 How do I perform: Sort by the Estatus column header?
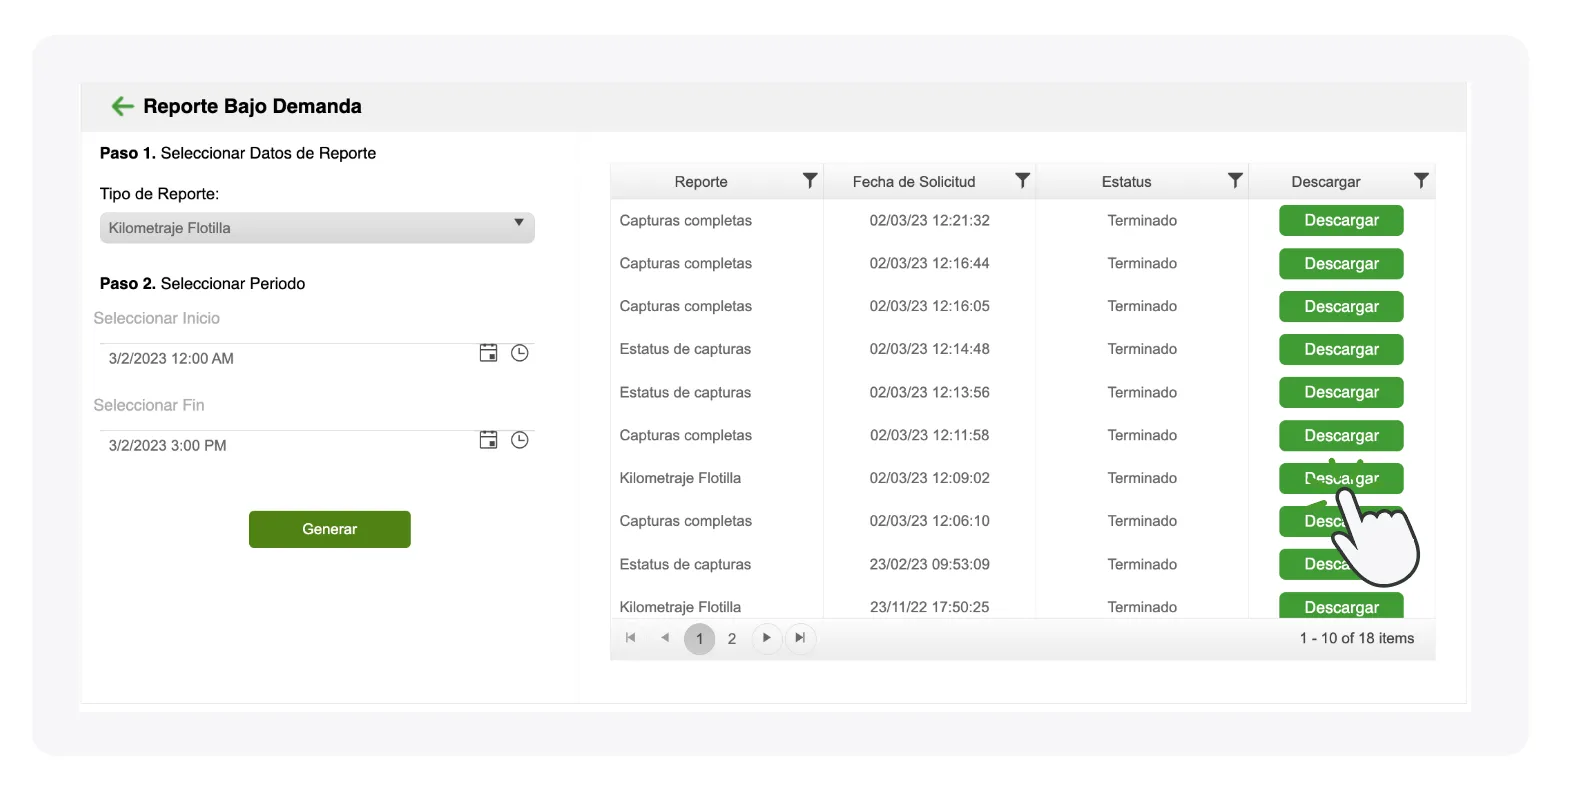[x=1126, y=182]
